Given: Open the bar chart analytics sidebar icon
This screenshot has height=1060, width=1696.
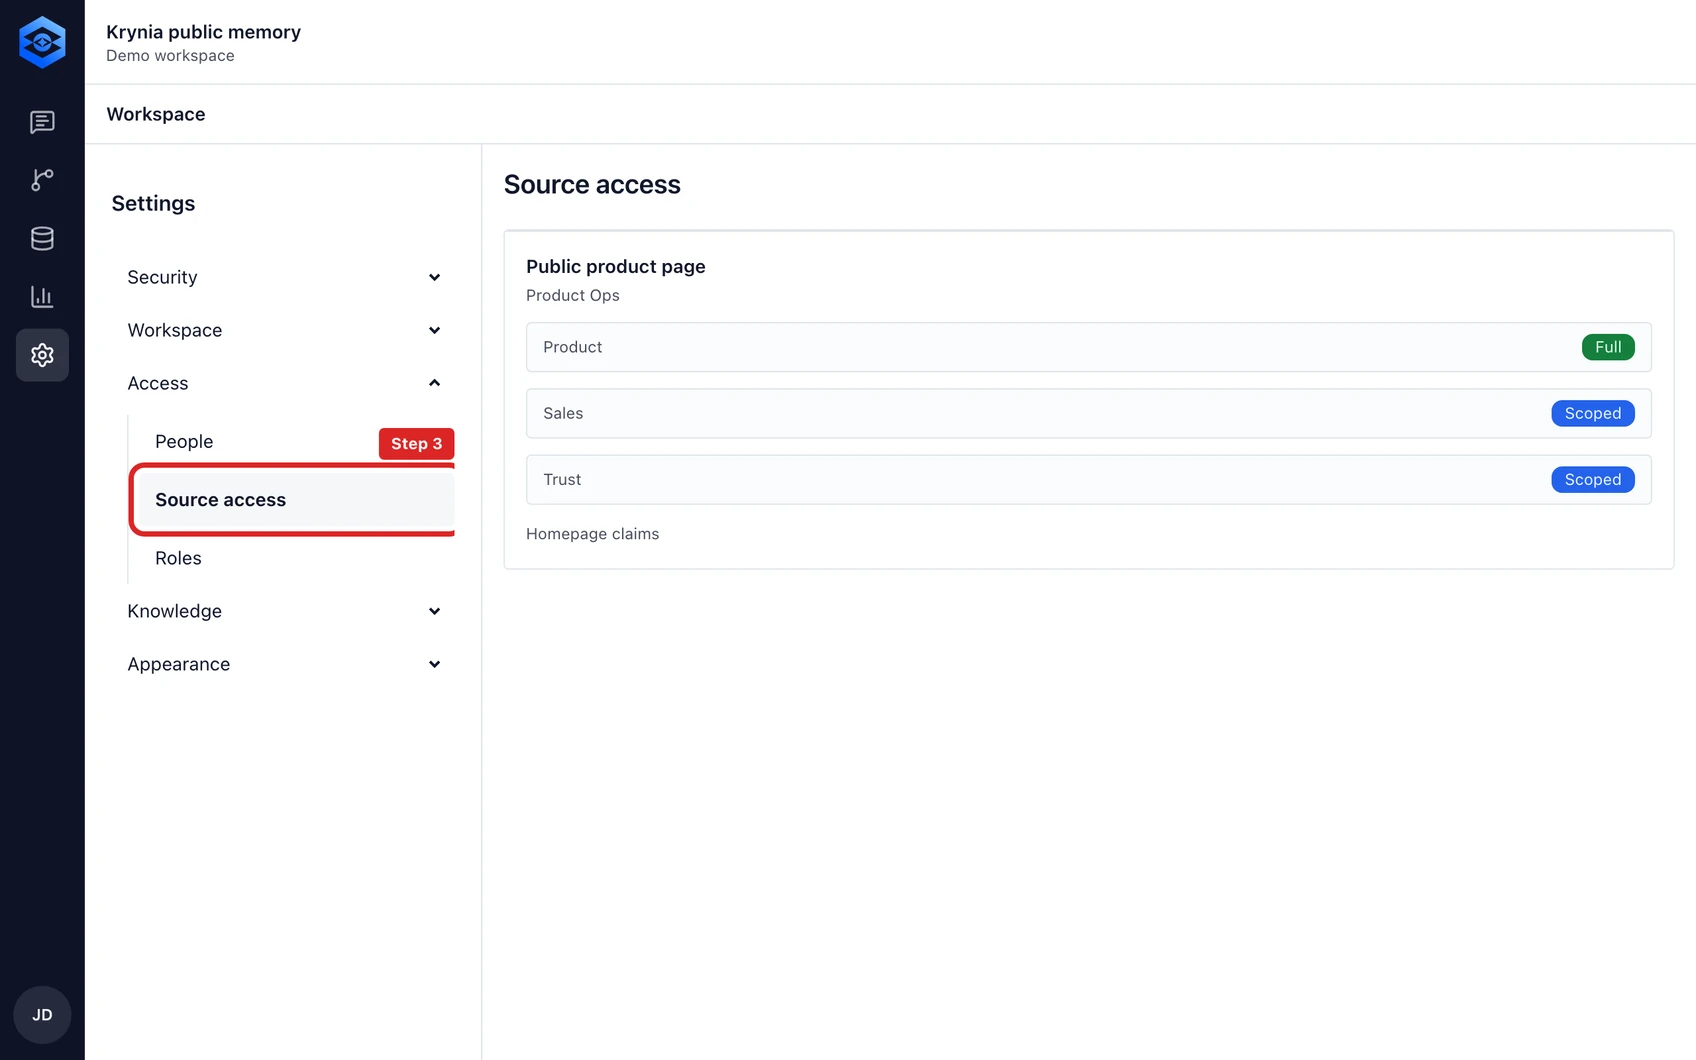Looking at the screenshot, I should point(42,296).
